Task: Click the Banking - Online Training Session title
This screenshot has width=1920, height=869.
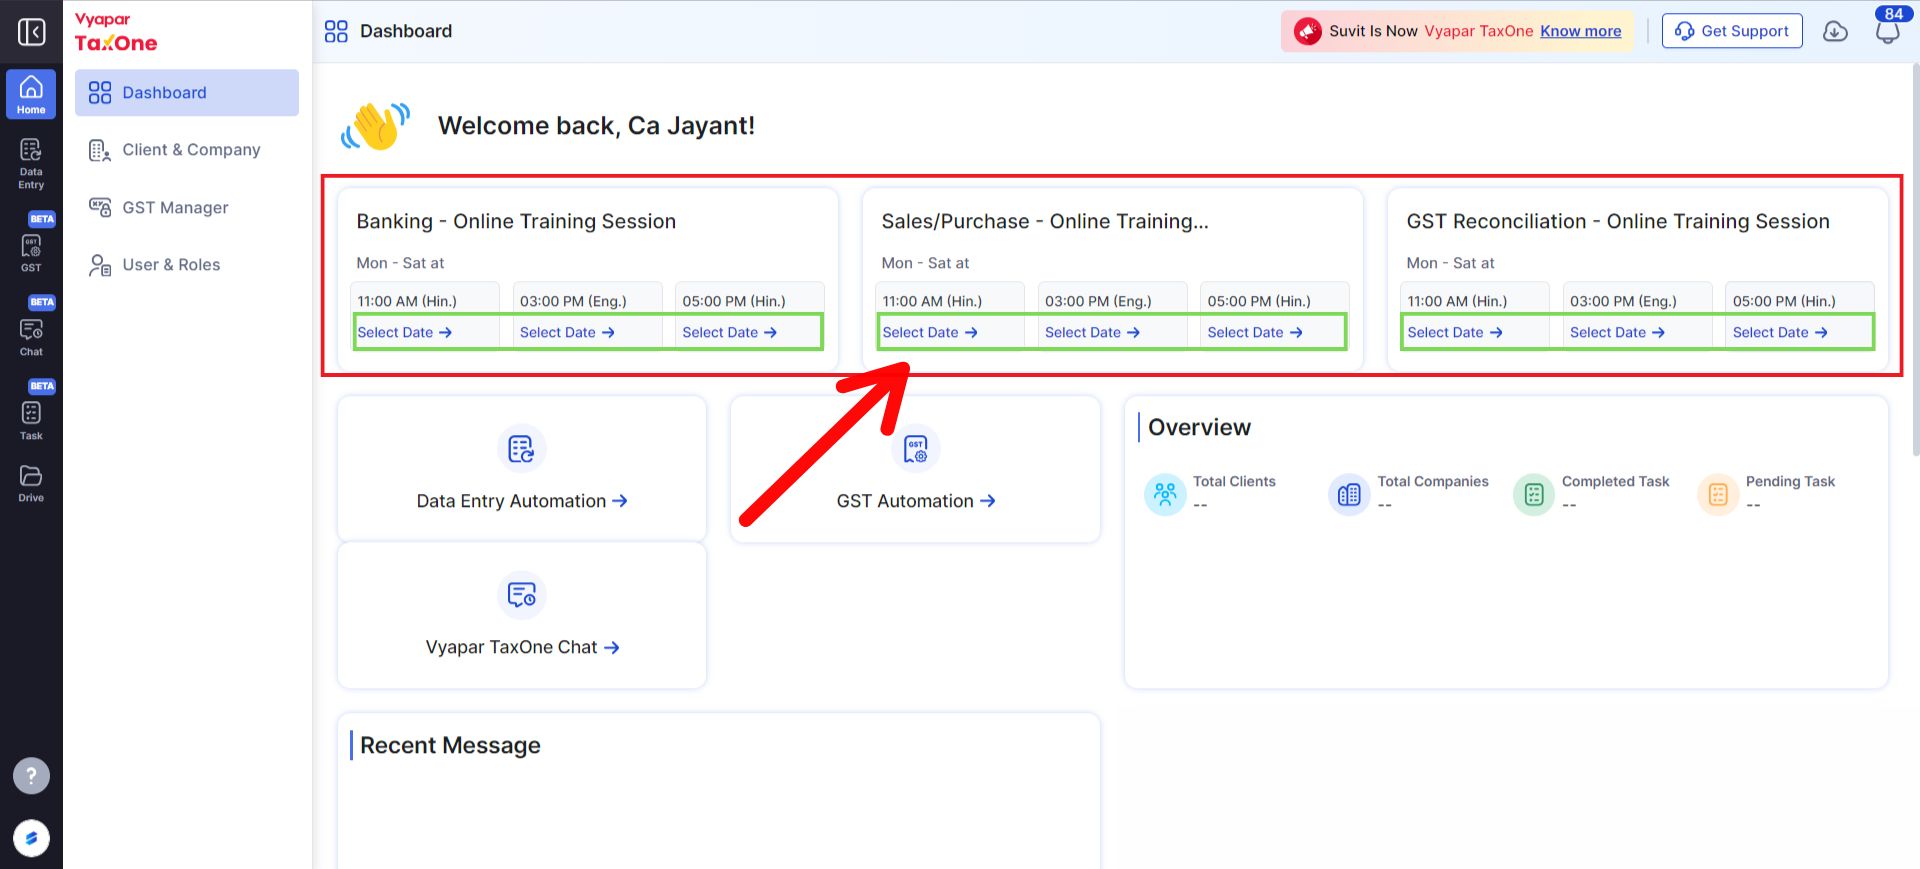Action: (x=516, y=221)
